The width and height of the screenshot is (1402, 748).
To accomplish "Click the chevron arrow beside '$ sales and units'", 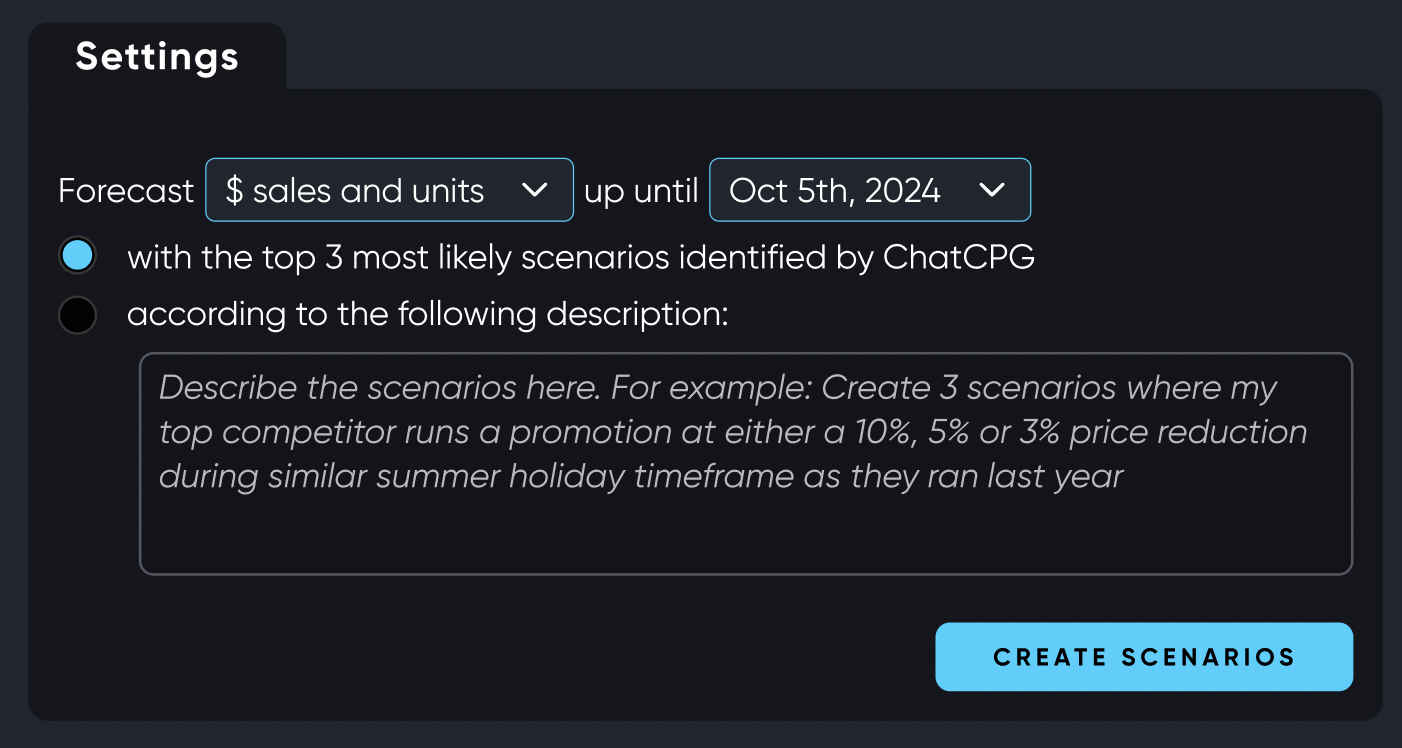I will (x=535, y=190).
